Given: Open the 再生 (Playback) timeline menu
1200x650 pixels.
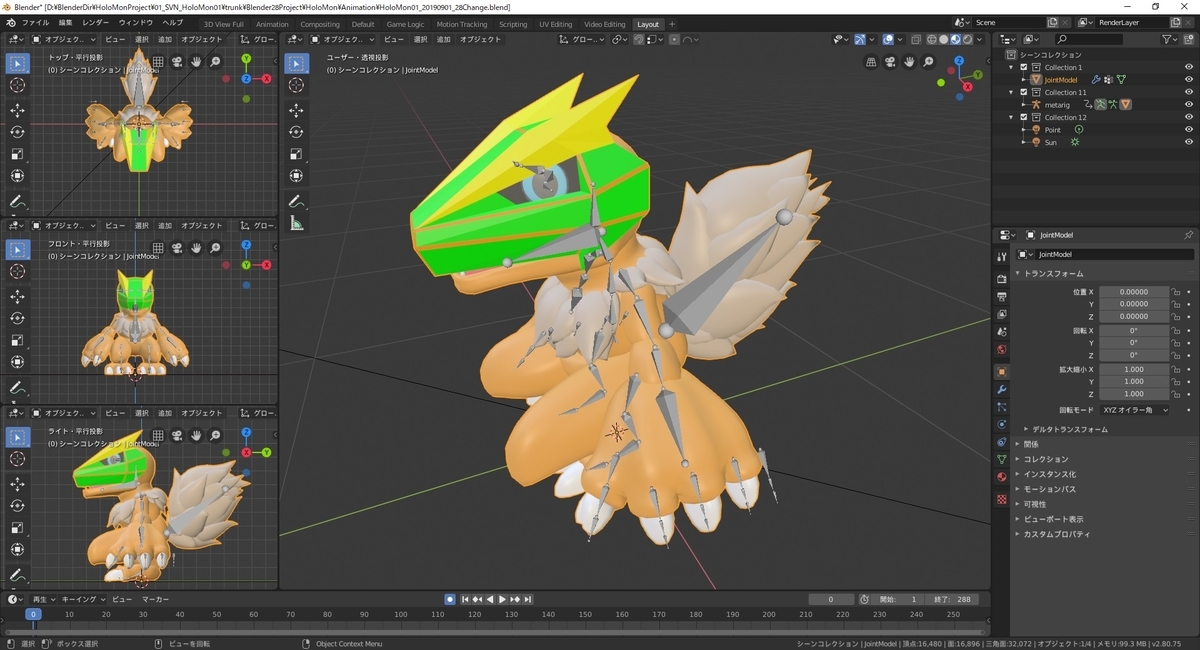Looking at the screenshot, I should pyautogui.click(x=43, y=599).
